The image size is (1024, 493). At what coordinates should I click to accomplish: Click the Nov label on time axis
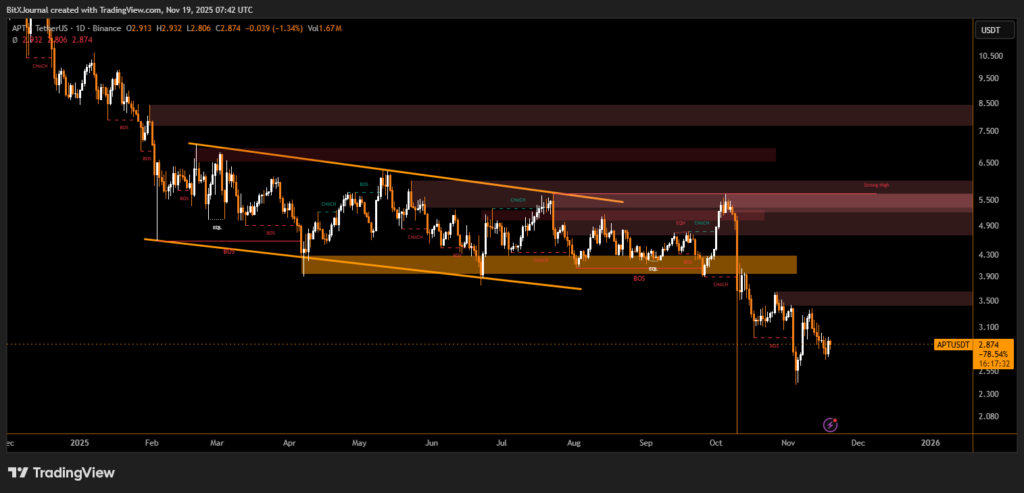[787, 441]
